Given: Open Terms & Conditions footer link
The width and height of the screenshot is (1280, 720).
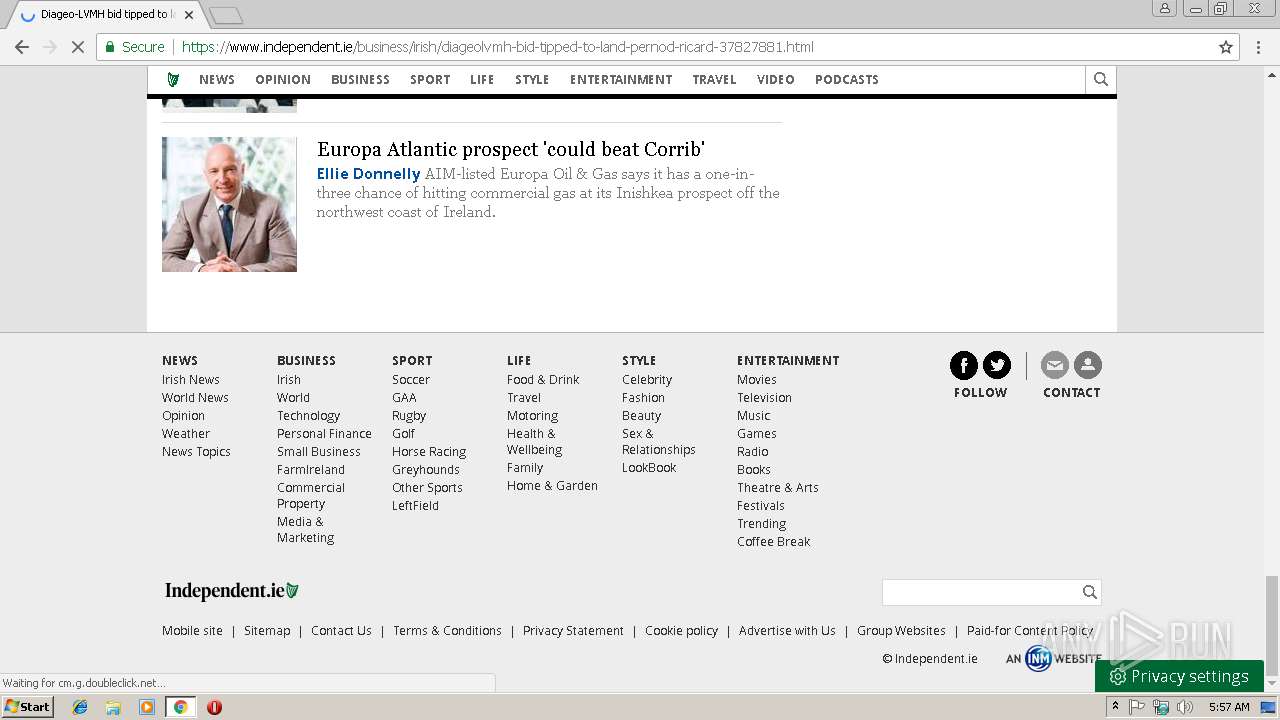Looking at the screenshot, I should (x=447, y=631).
